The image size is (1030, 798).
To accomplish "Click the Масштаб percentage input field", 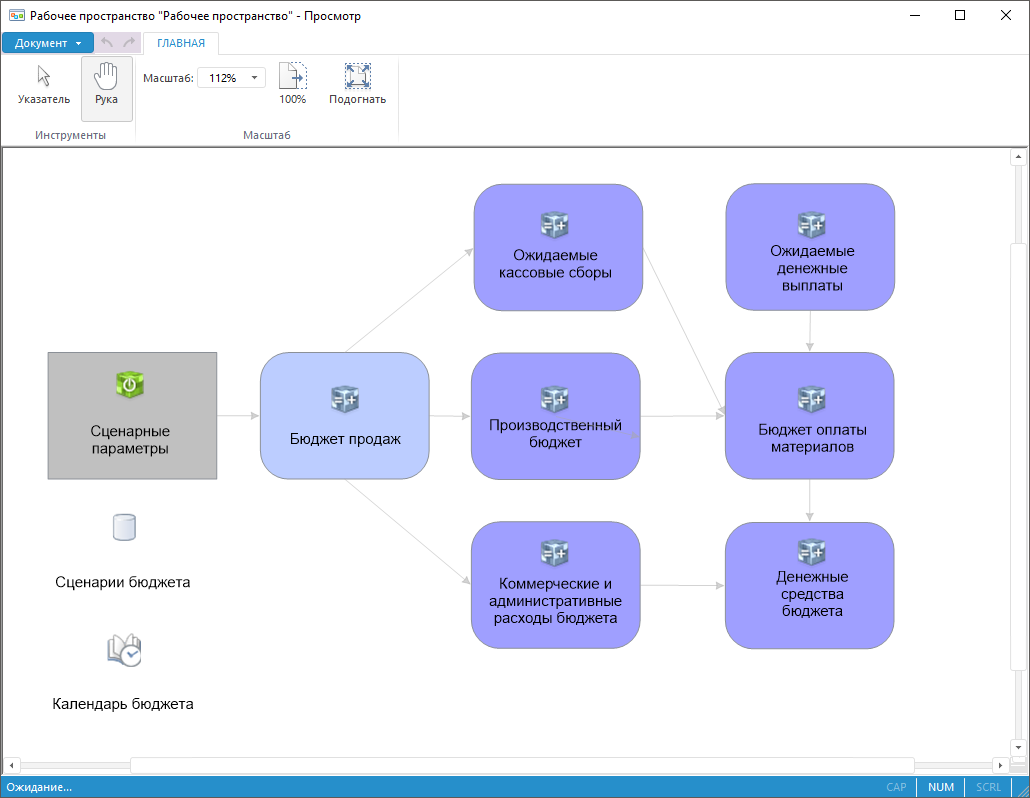I will tap(223, 78).
